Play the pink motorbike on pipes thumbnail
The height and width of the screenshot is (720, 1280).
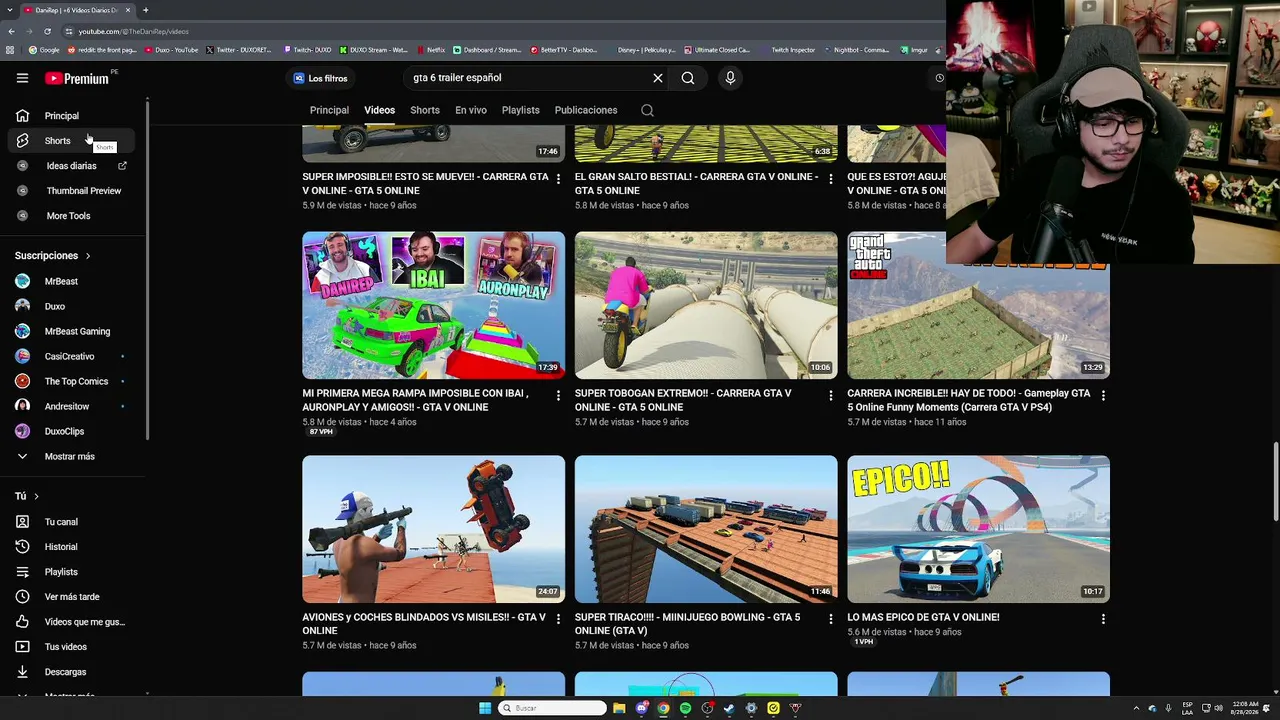(x=706, y=305)
